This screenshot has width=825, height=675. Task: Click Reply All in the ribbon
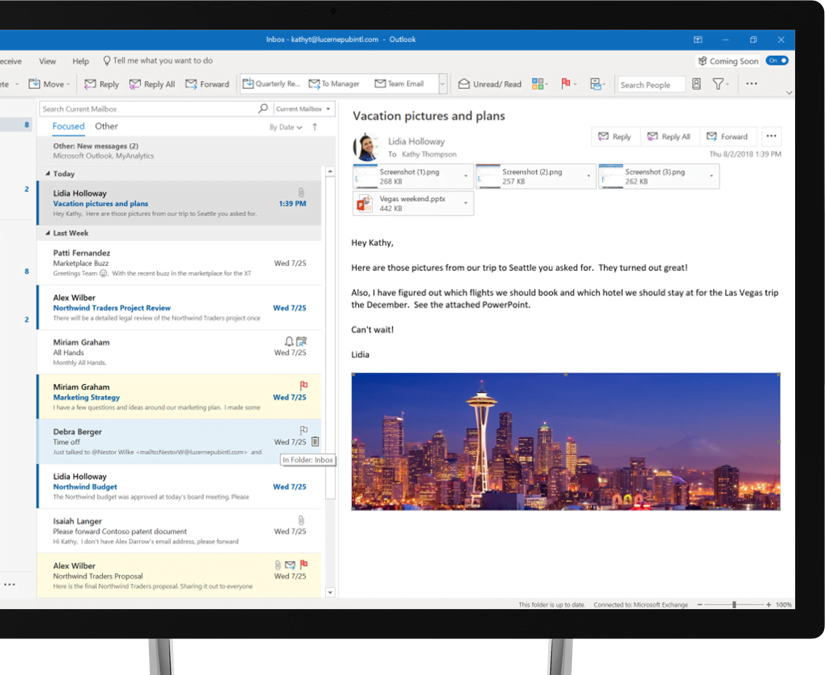(x=152, y=84)
